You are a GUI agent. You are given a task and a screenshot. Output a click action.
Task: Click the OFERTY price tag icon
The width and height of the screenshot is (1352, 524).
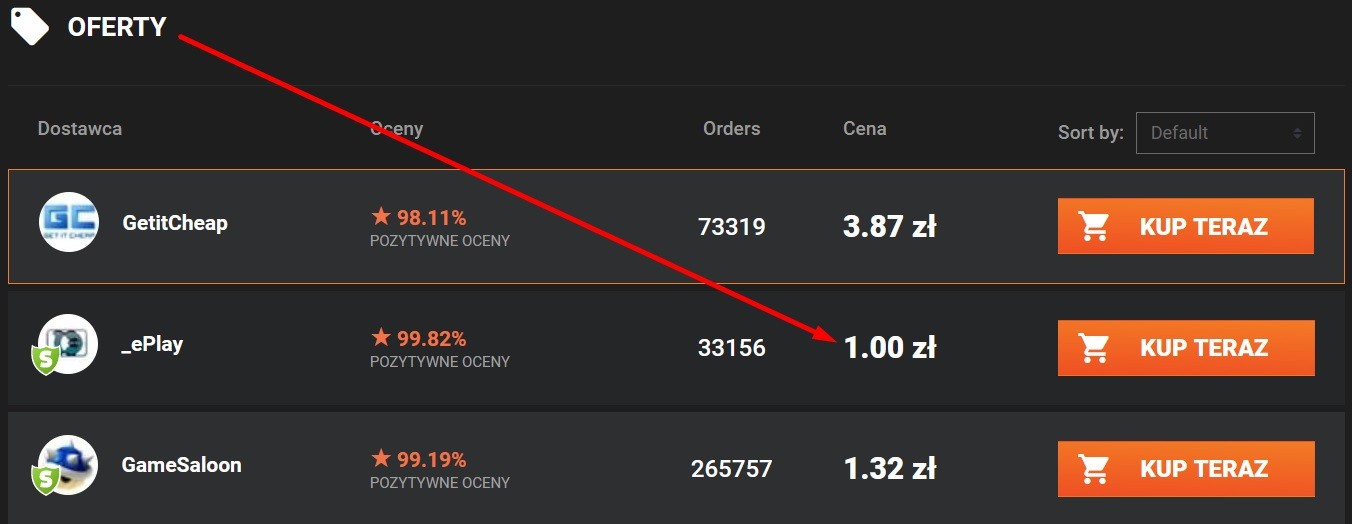[x=29, y=25]
